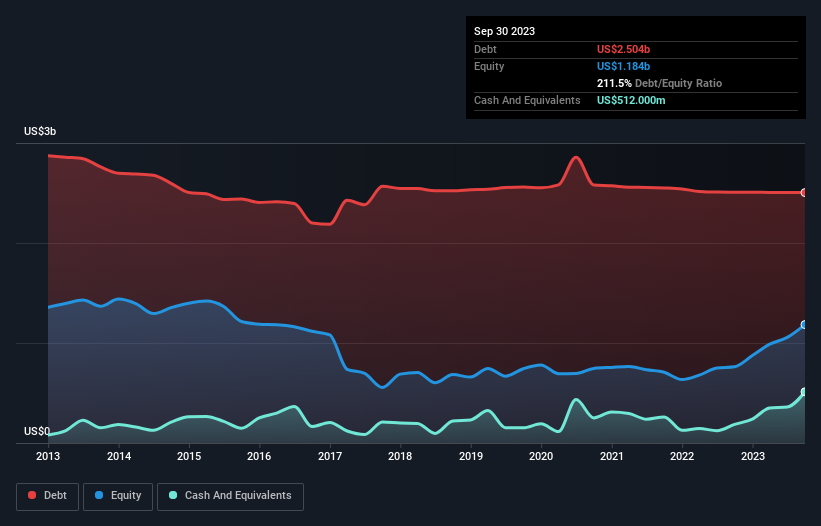Click the US$0 y-axis label

click(x=37, y=432)
